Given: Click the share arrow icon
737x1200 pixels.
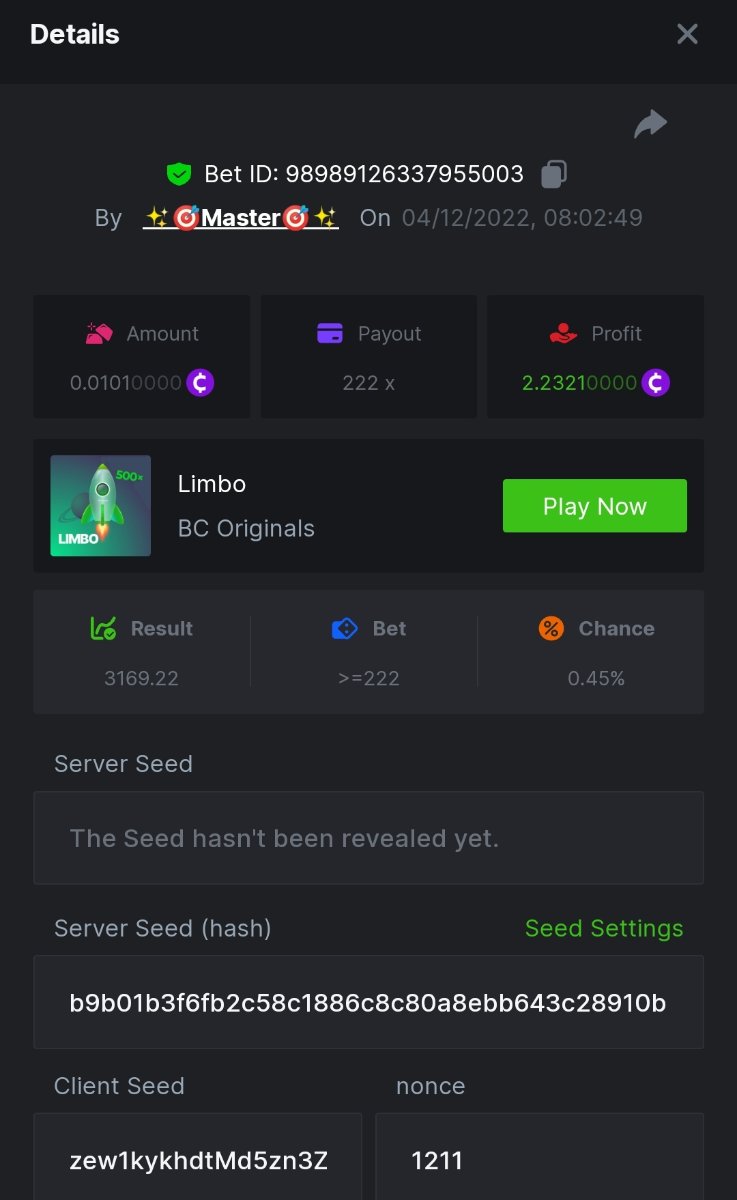Looking at the screenshot, I should [650, 124].
